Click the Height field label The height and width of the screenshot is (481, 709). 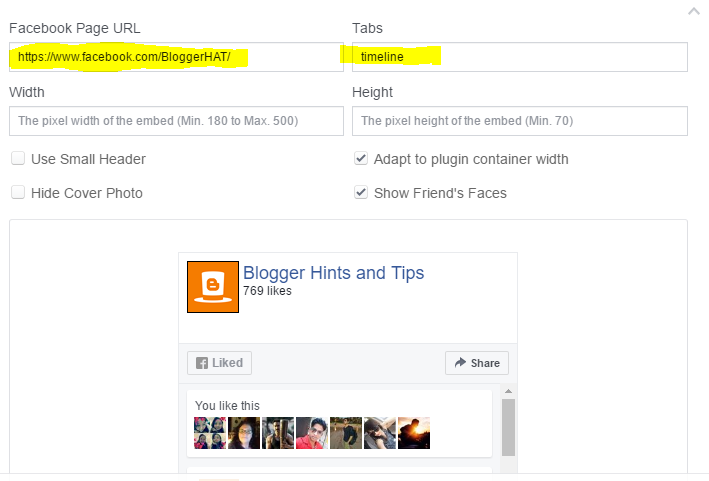pos(372,92)
